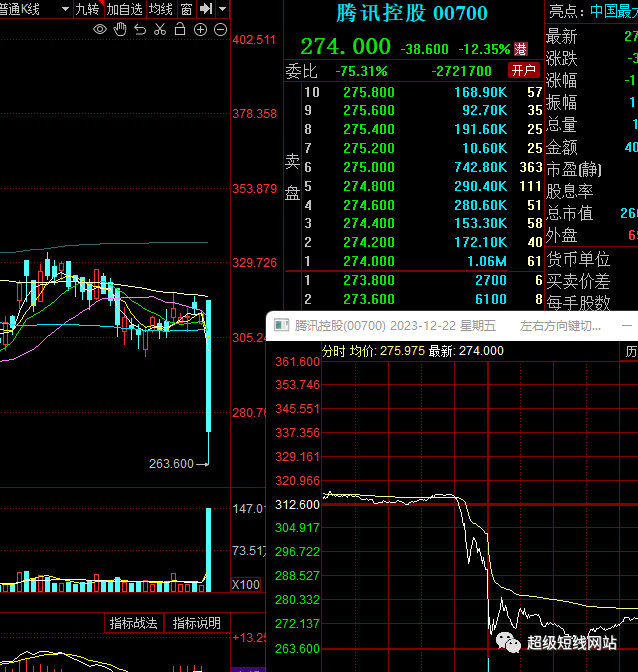Click the last tall volume bar

(x=209, y=550)
